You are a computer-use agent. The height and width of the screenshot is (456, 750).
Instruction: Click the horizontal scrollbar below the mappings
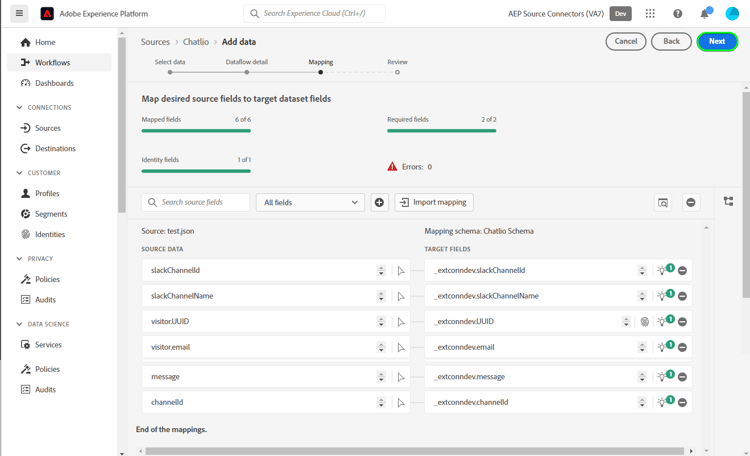pyautogui.click(x=414, y=451)
